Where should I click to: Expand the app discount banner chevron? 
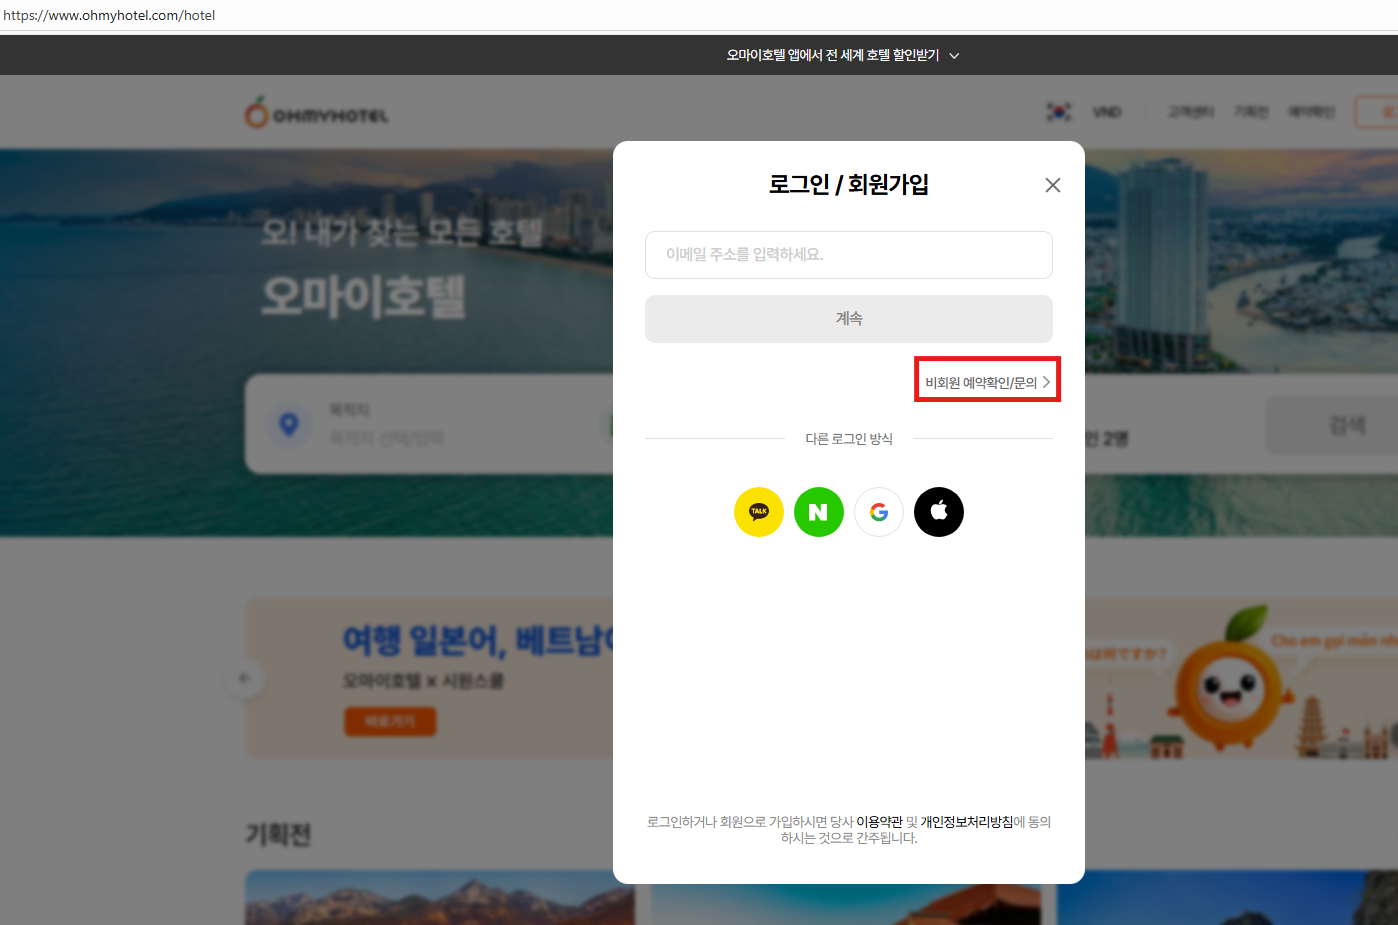coord(954,56)
